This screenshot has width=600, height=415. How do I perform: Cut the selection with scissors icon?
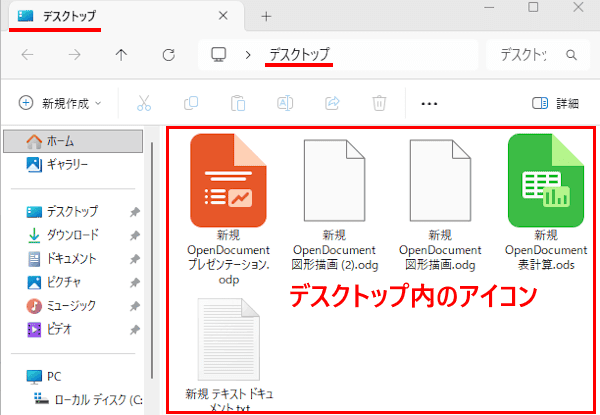click(144, 103)
